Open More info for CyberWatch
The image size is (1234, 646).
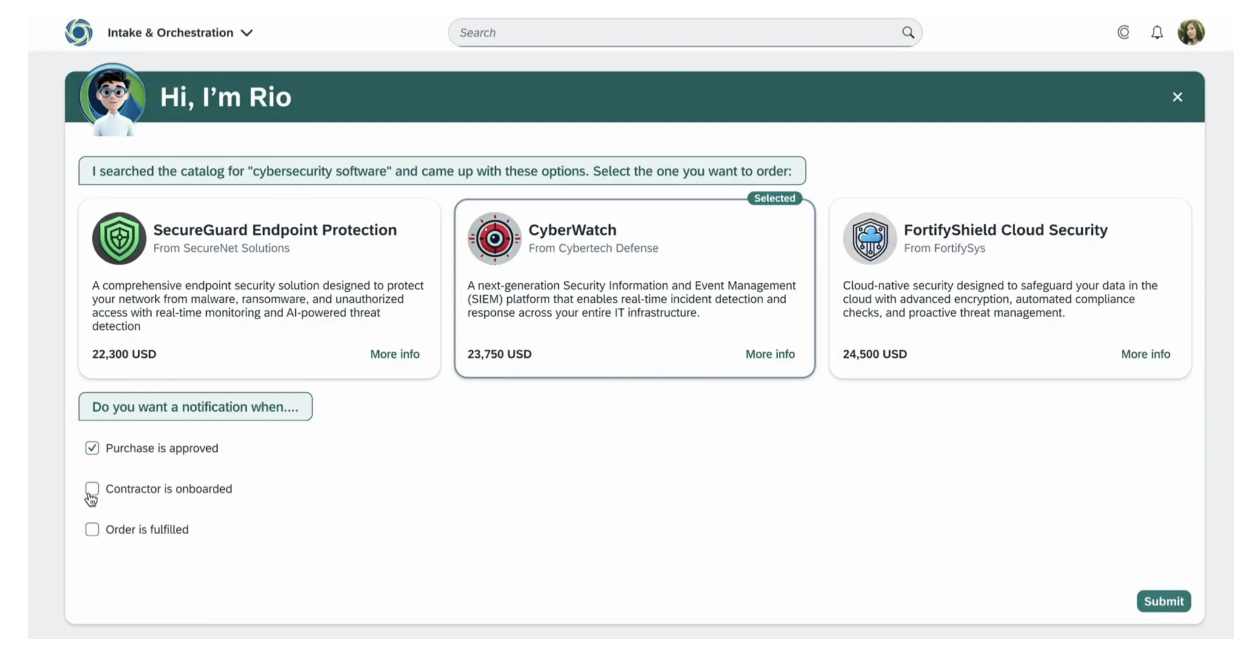coord(770,354)
